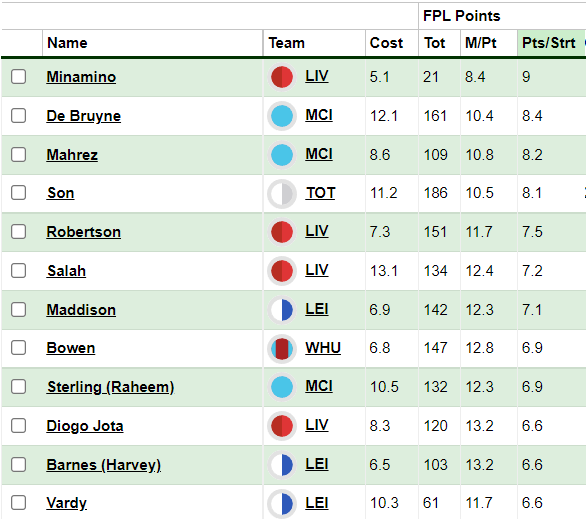Sort by the Name column header

pyautogui.click(x=67, y=43)
